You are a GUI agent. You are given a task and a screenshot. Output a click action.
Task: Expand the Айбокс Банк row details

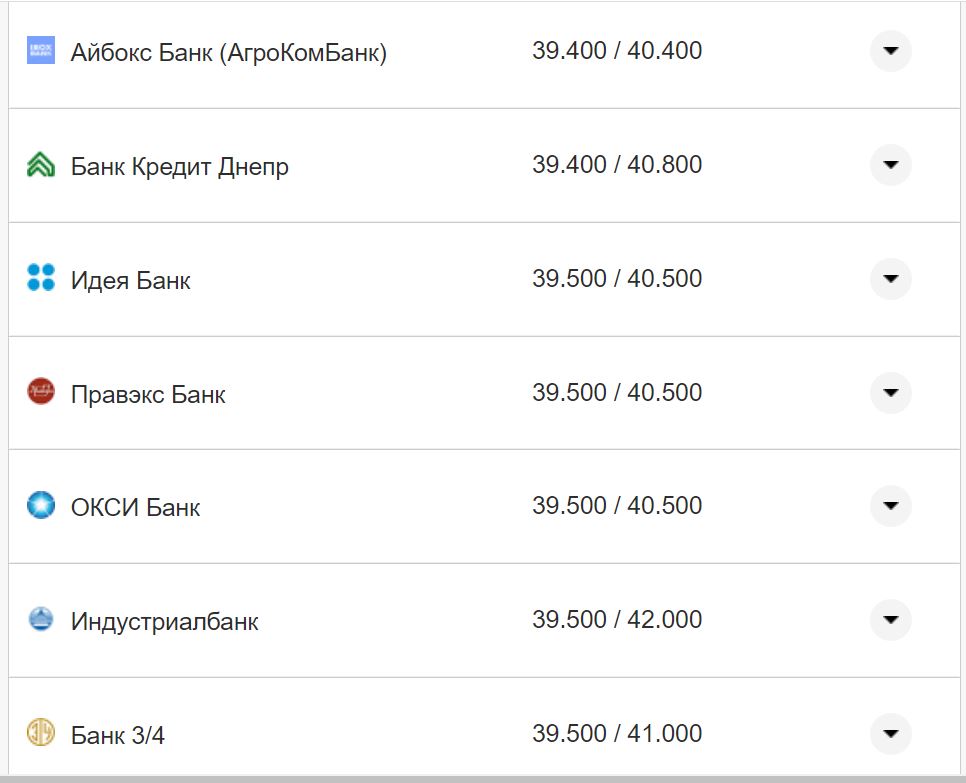[x=890, y=51]
